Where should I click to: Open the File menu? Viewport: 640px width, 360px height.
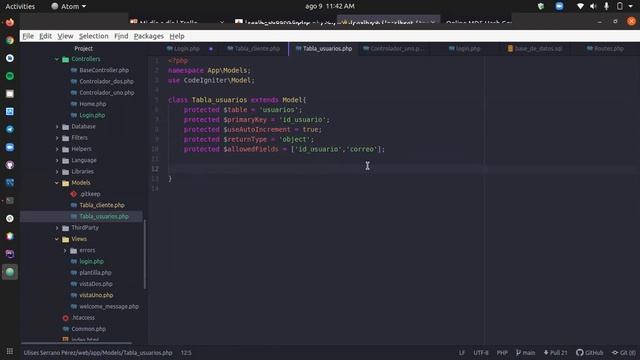28,36
